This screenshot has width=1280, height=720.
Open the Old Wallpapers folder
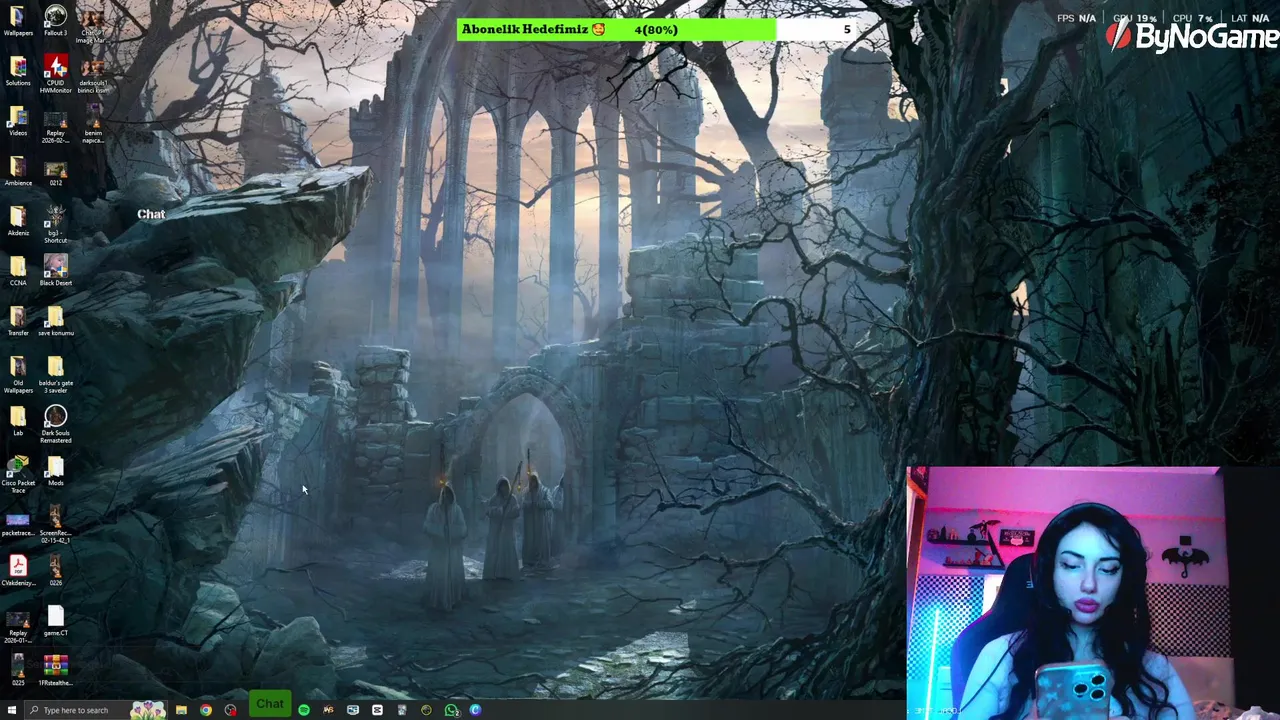[18, 374]
